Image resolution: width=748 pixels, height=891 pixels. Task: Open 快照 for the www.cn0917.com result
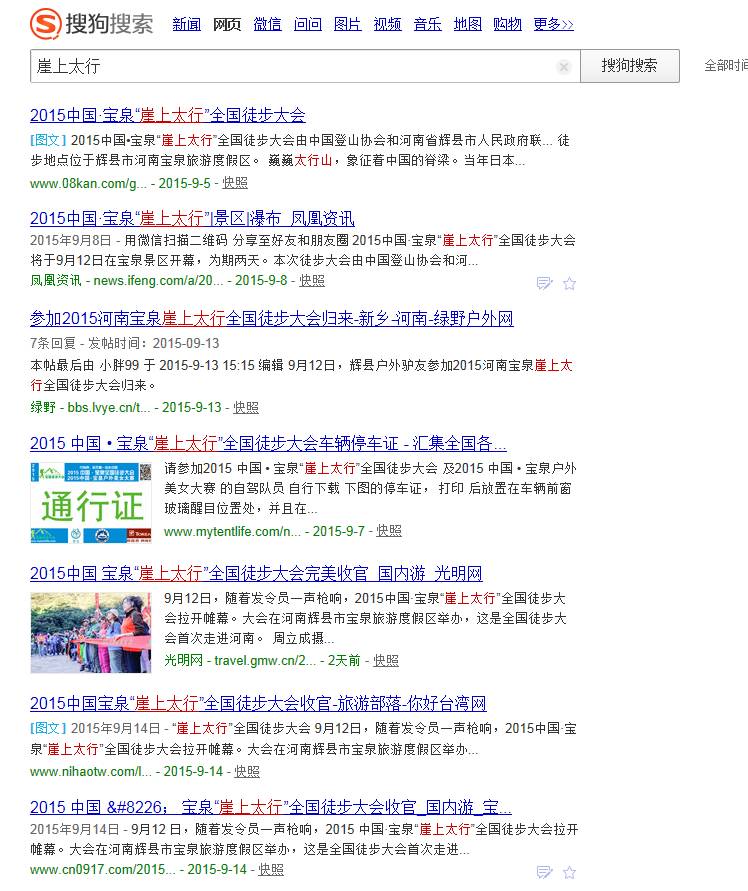[271, 869]
